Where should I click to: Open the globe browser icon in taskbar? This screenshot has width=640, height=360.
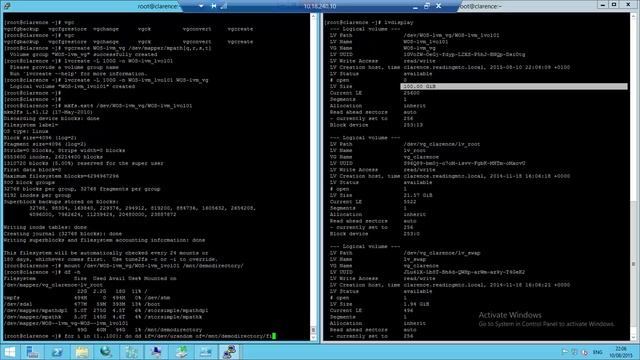coord(106,352)
